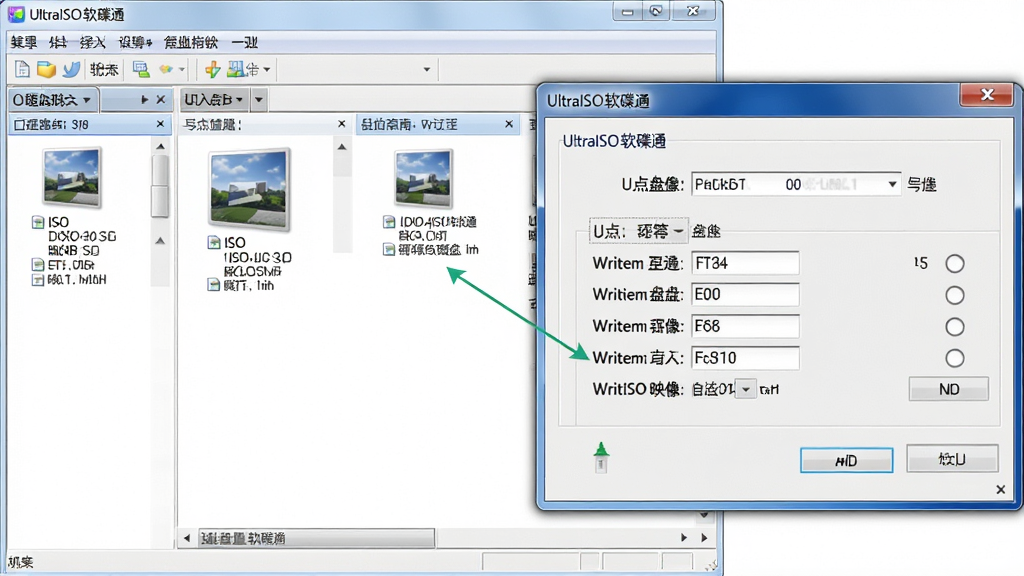Click the small arrow right of U入盘B dropdown

pyautogui.click(x=259, y=100)
